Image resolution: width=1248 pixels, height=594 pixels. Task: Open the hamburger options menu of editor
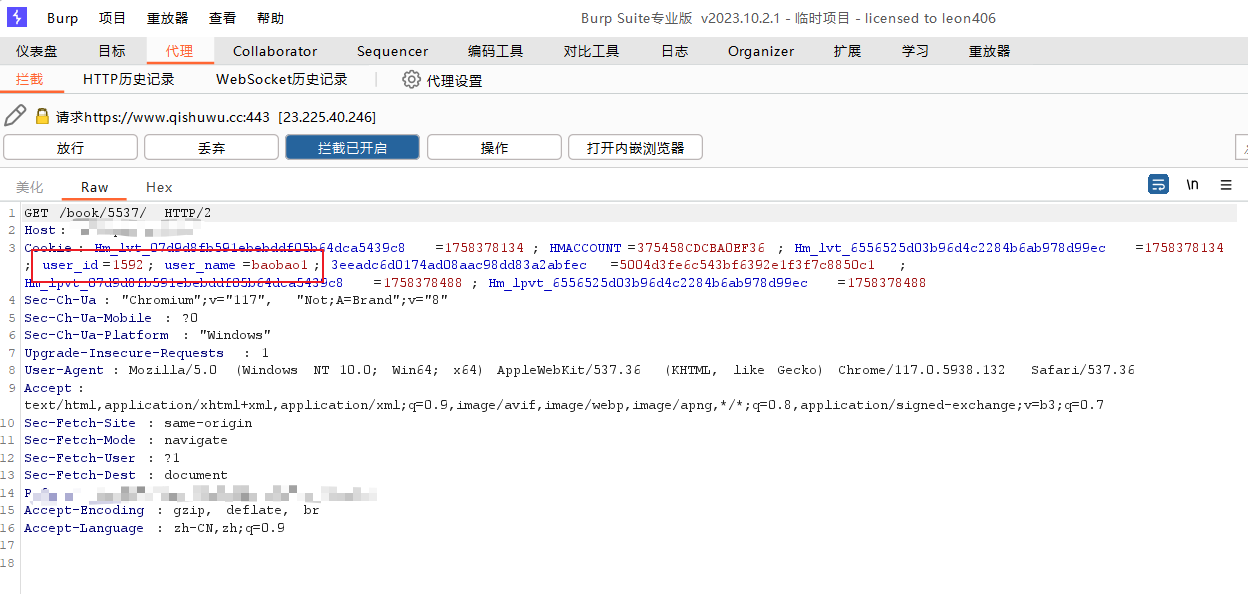click(1226, 184)
